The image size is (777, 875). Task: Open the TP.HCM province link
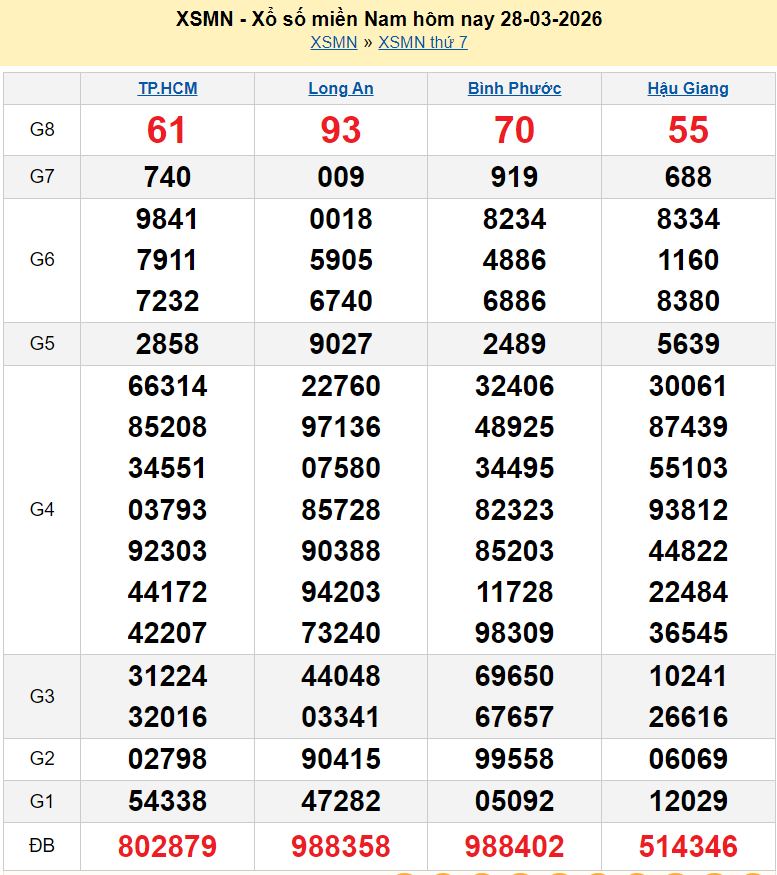(167, 88)
